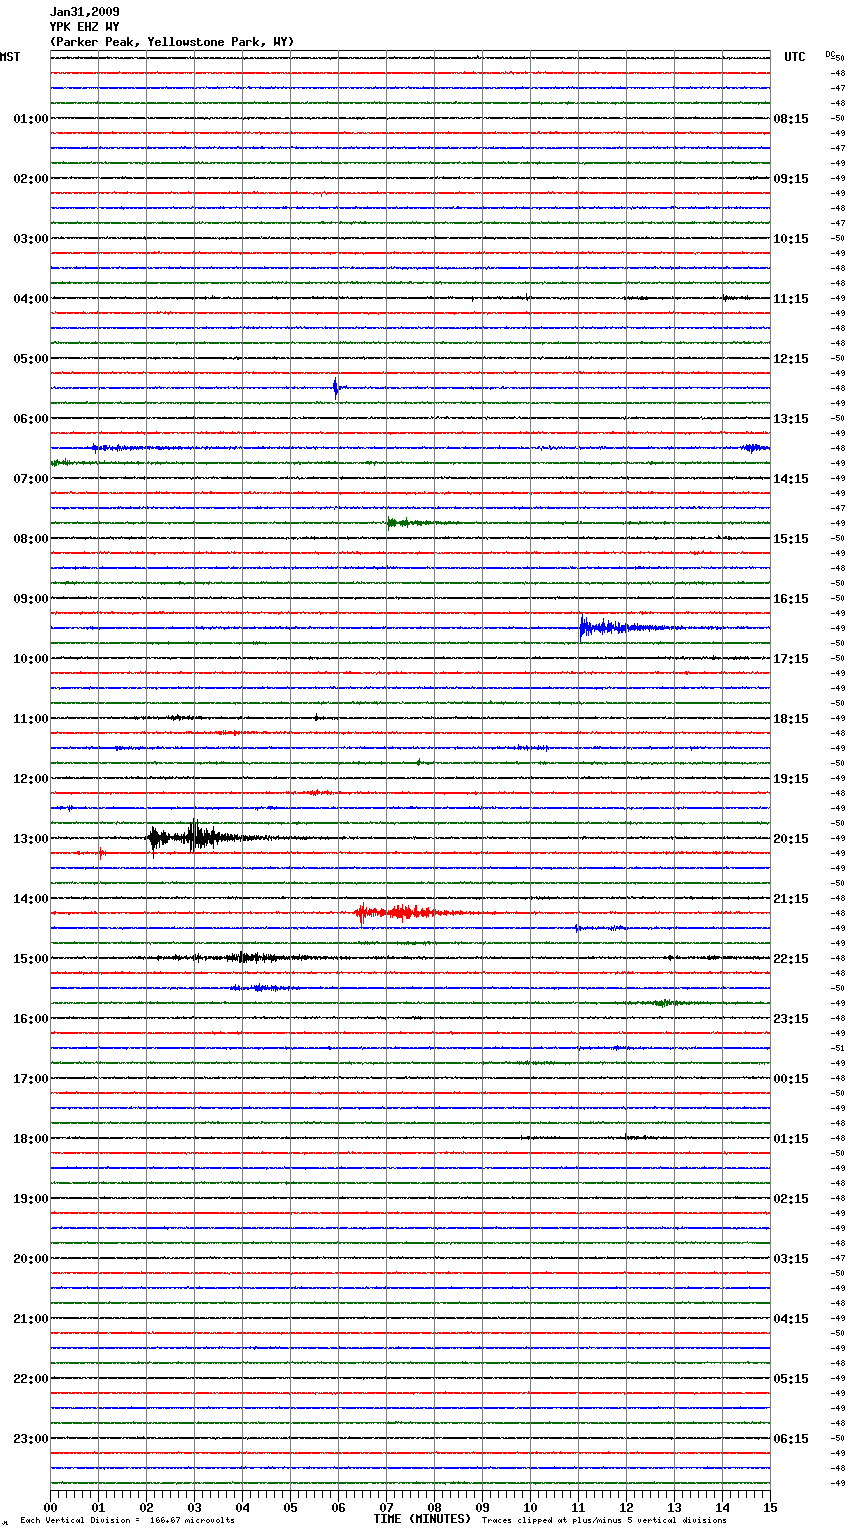This screenshot has width=850, height=1534.
Task: Click the blue spike on 05:30 trace
Action: pos(336,388)
